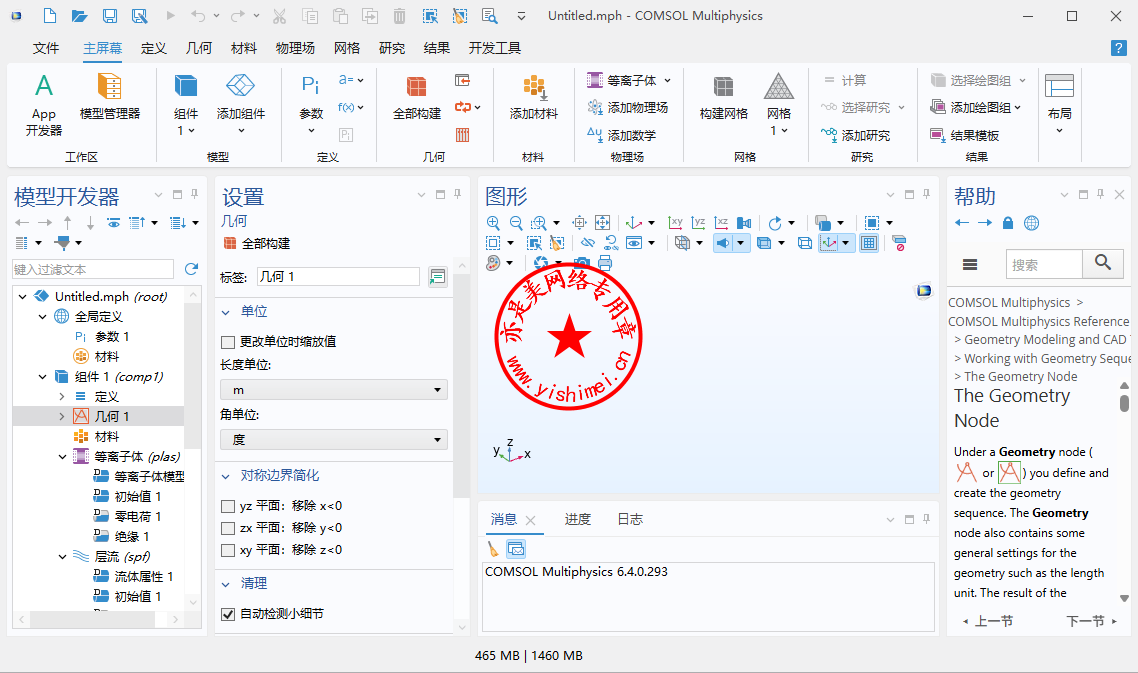
Task: Check the yz 平面: 移除 x<0 option
Action: pos(228,506)
